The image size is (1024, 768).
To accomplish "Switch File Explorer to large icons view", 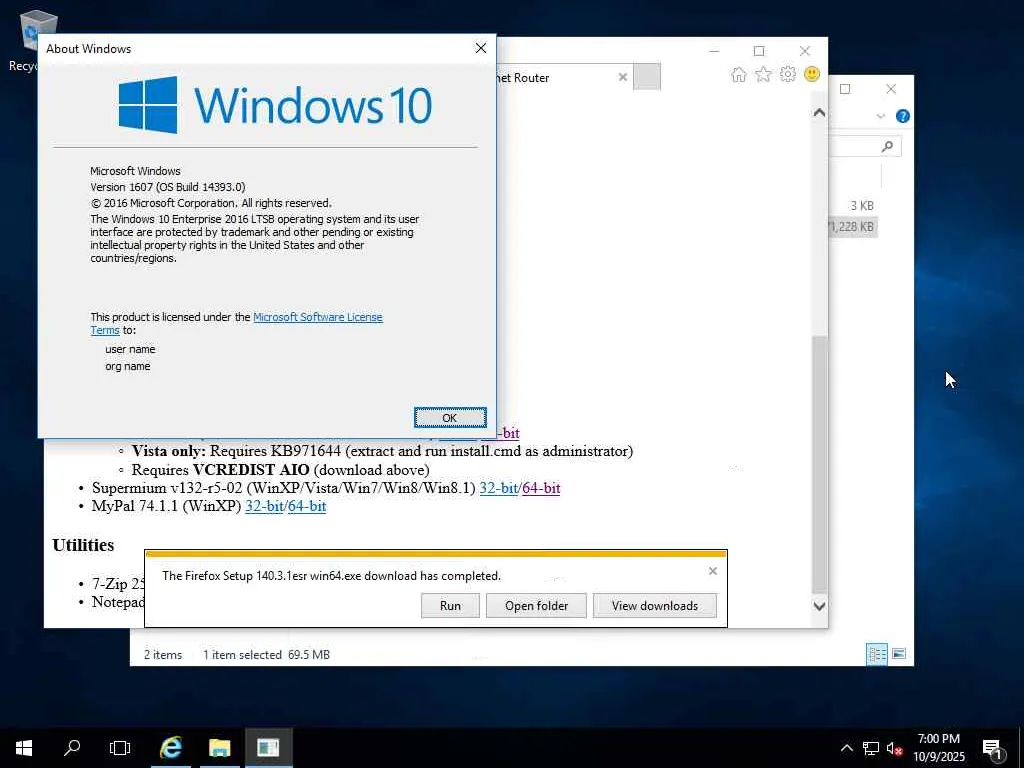I will tap(899, 654).
